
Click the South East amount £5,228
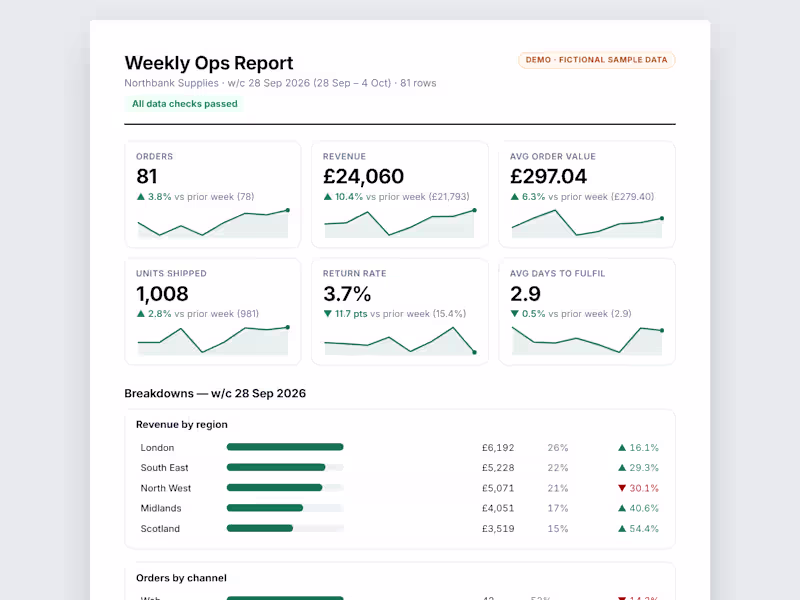498,468
